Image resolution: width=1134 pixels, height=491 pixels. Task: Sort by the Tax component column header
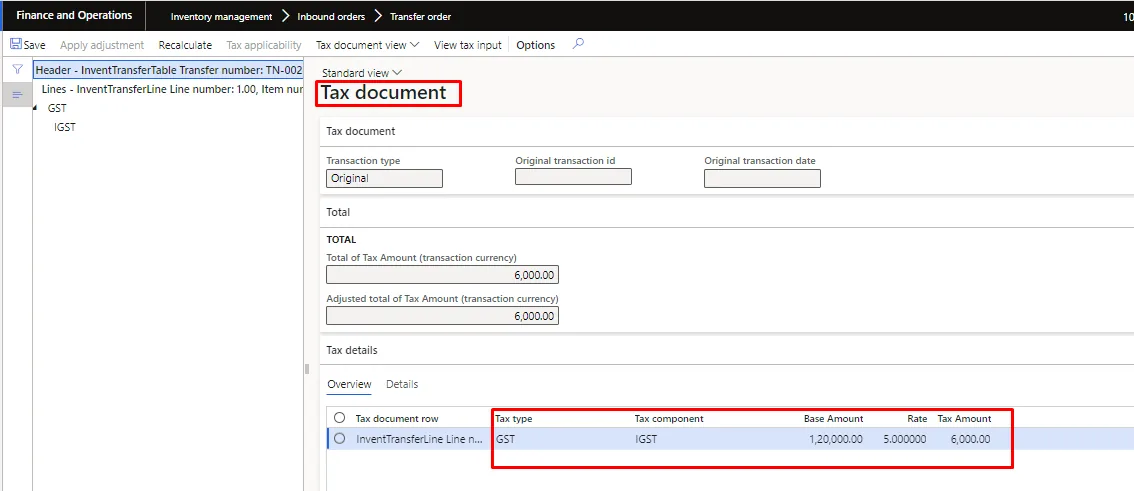click(x=669, y=419)
